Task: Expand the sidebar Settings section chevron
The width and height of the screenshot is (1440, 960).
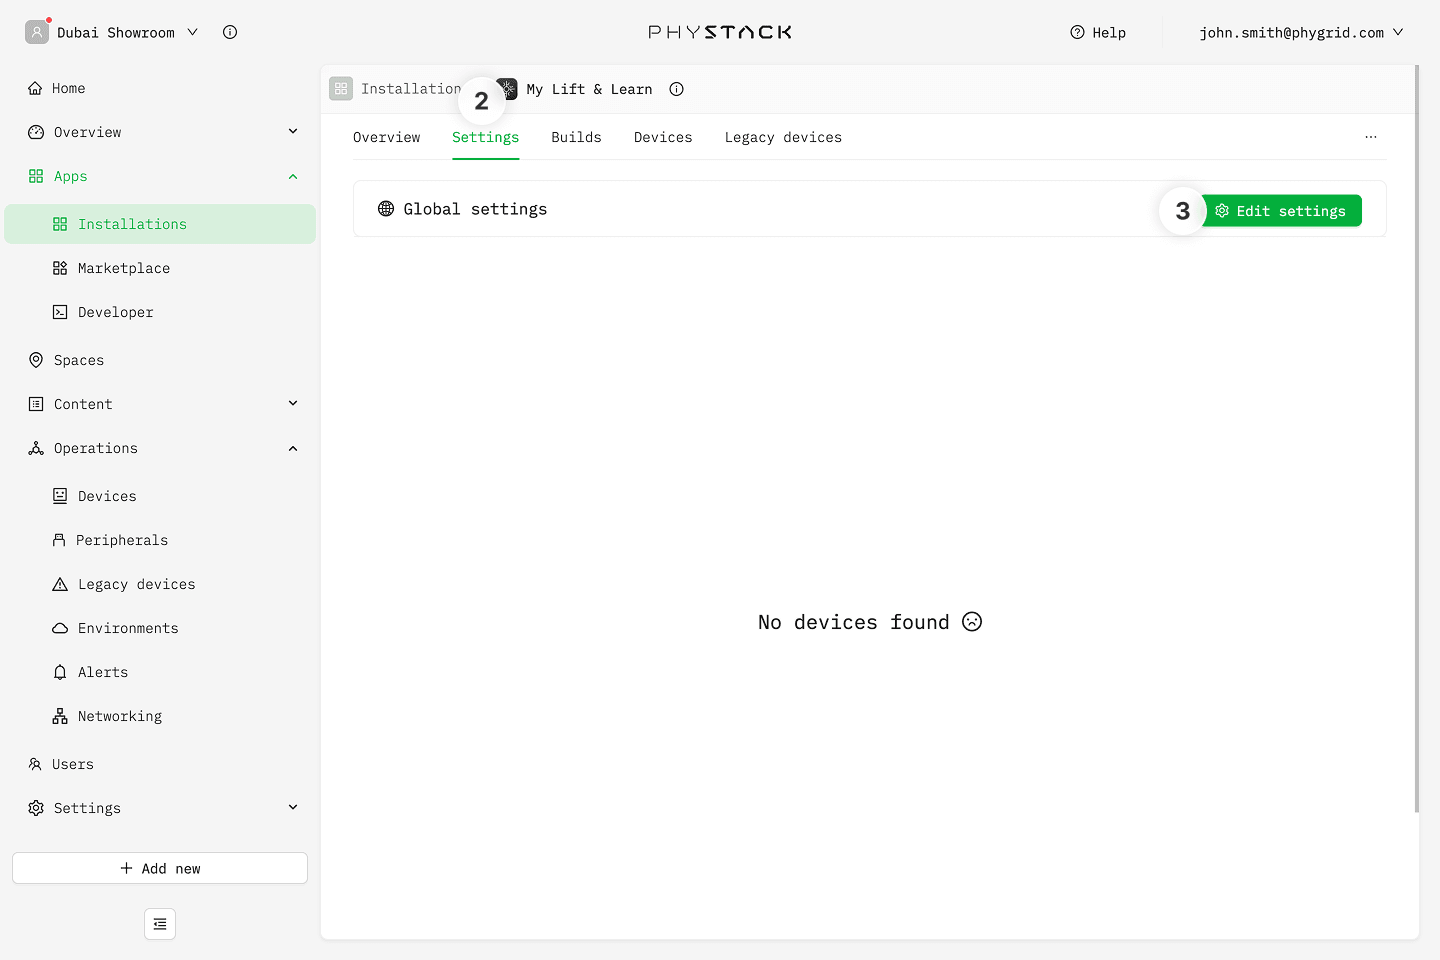Action: point(293,807)
